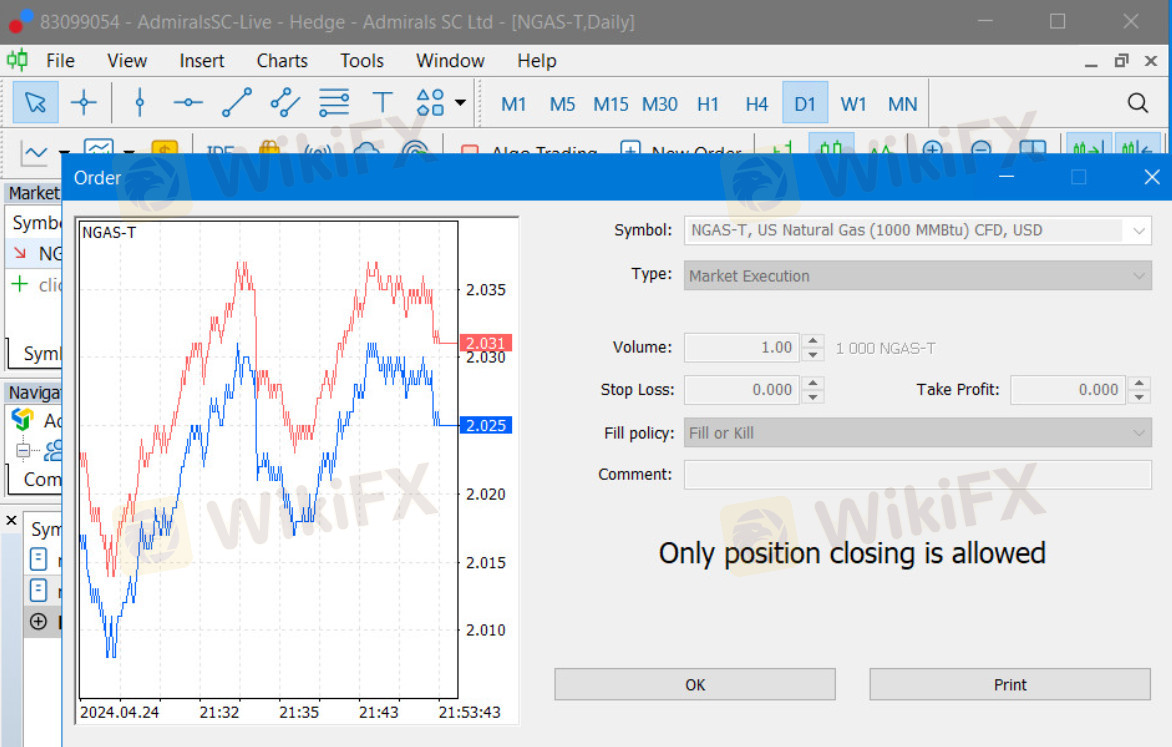Viewport: 1172px width, 747px height.
Task: Select the arrow cursor tool
Action: tap(35, 102)
